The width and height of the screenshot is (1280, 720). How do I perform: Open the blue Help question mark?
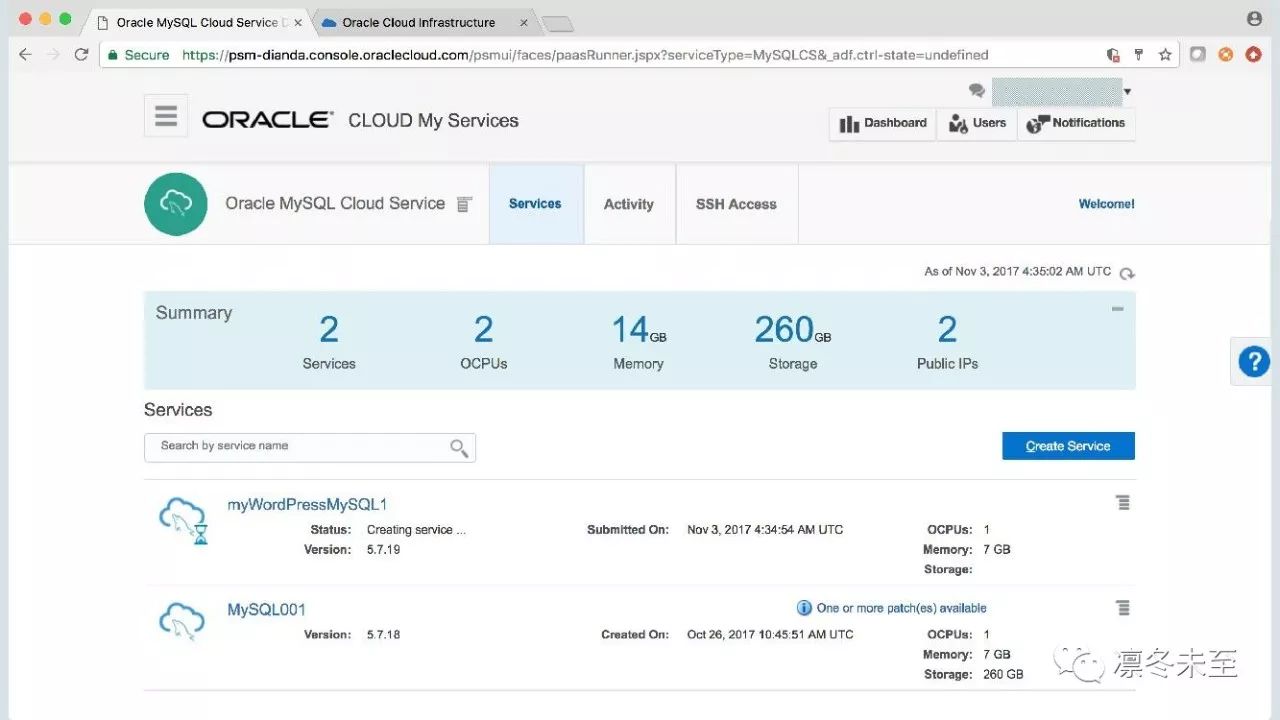click(x=1254, y=361)
